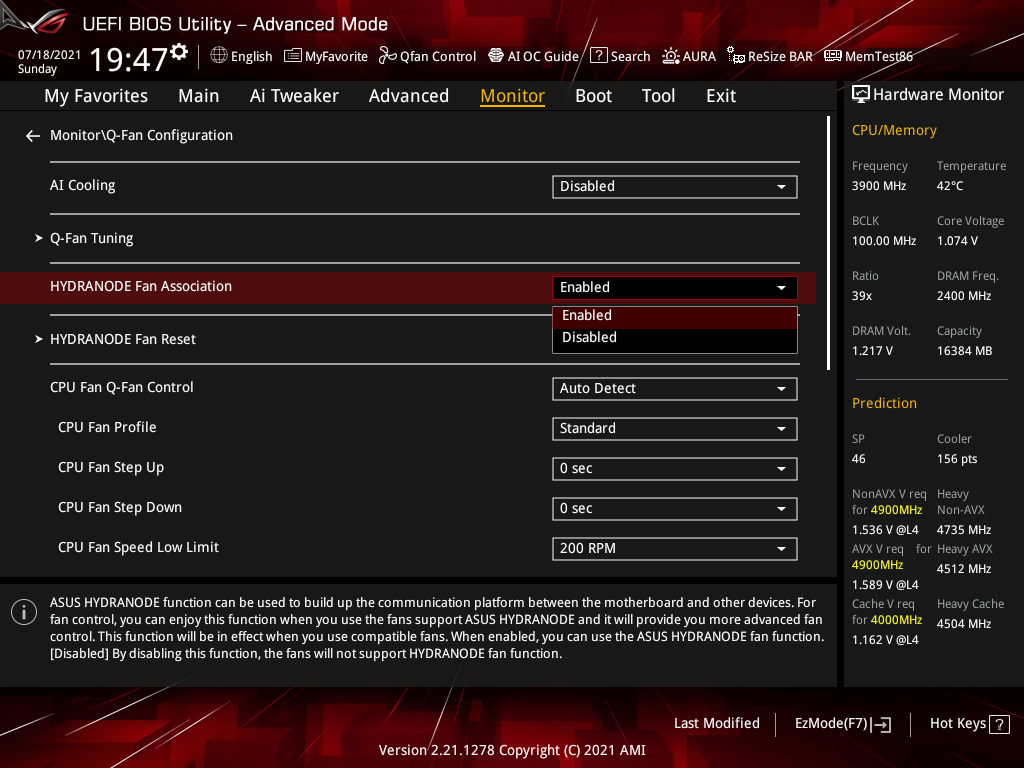
Task: Expand the HYDRANODE Fan Reset entry
Action: coord(123,339)
